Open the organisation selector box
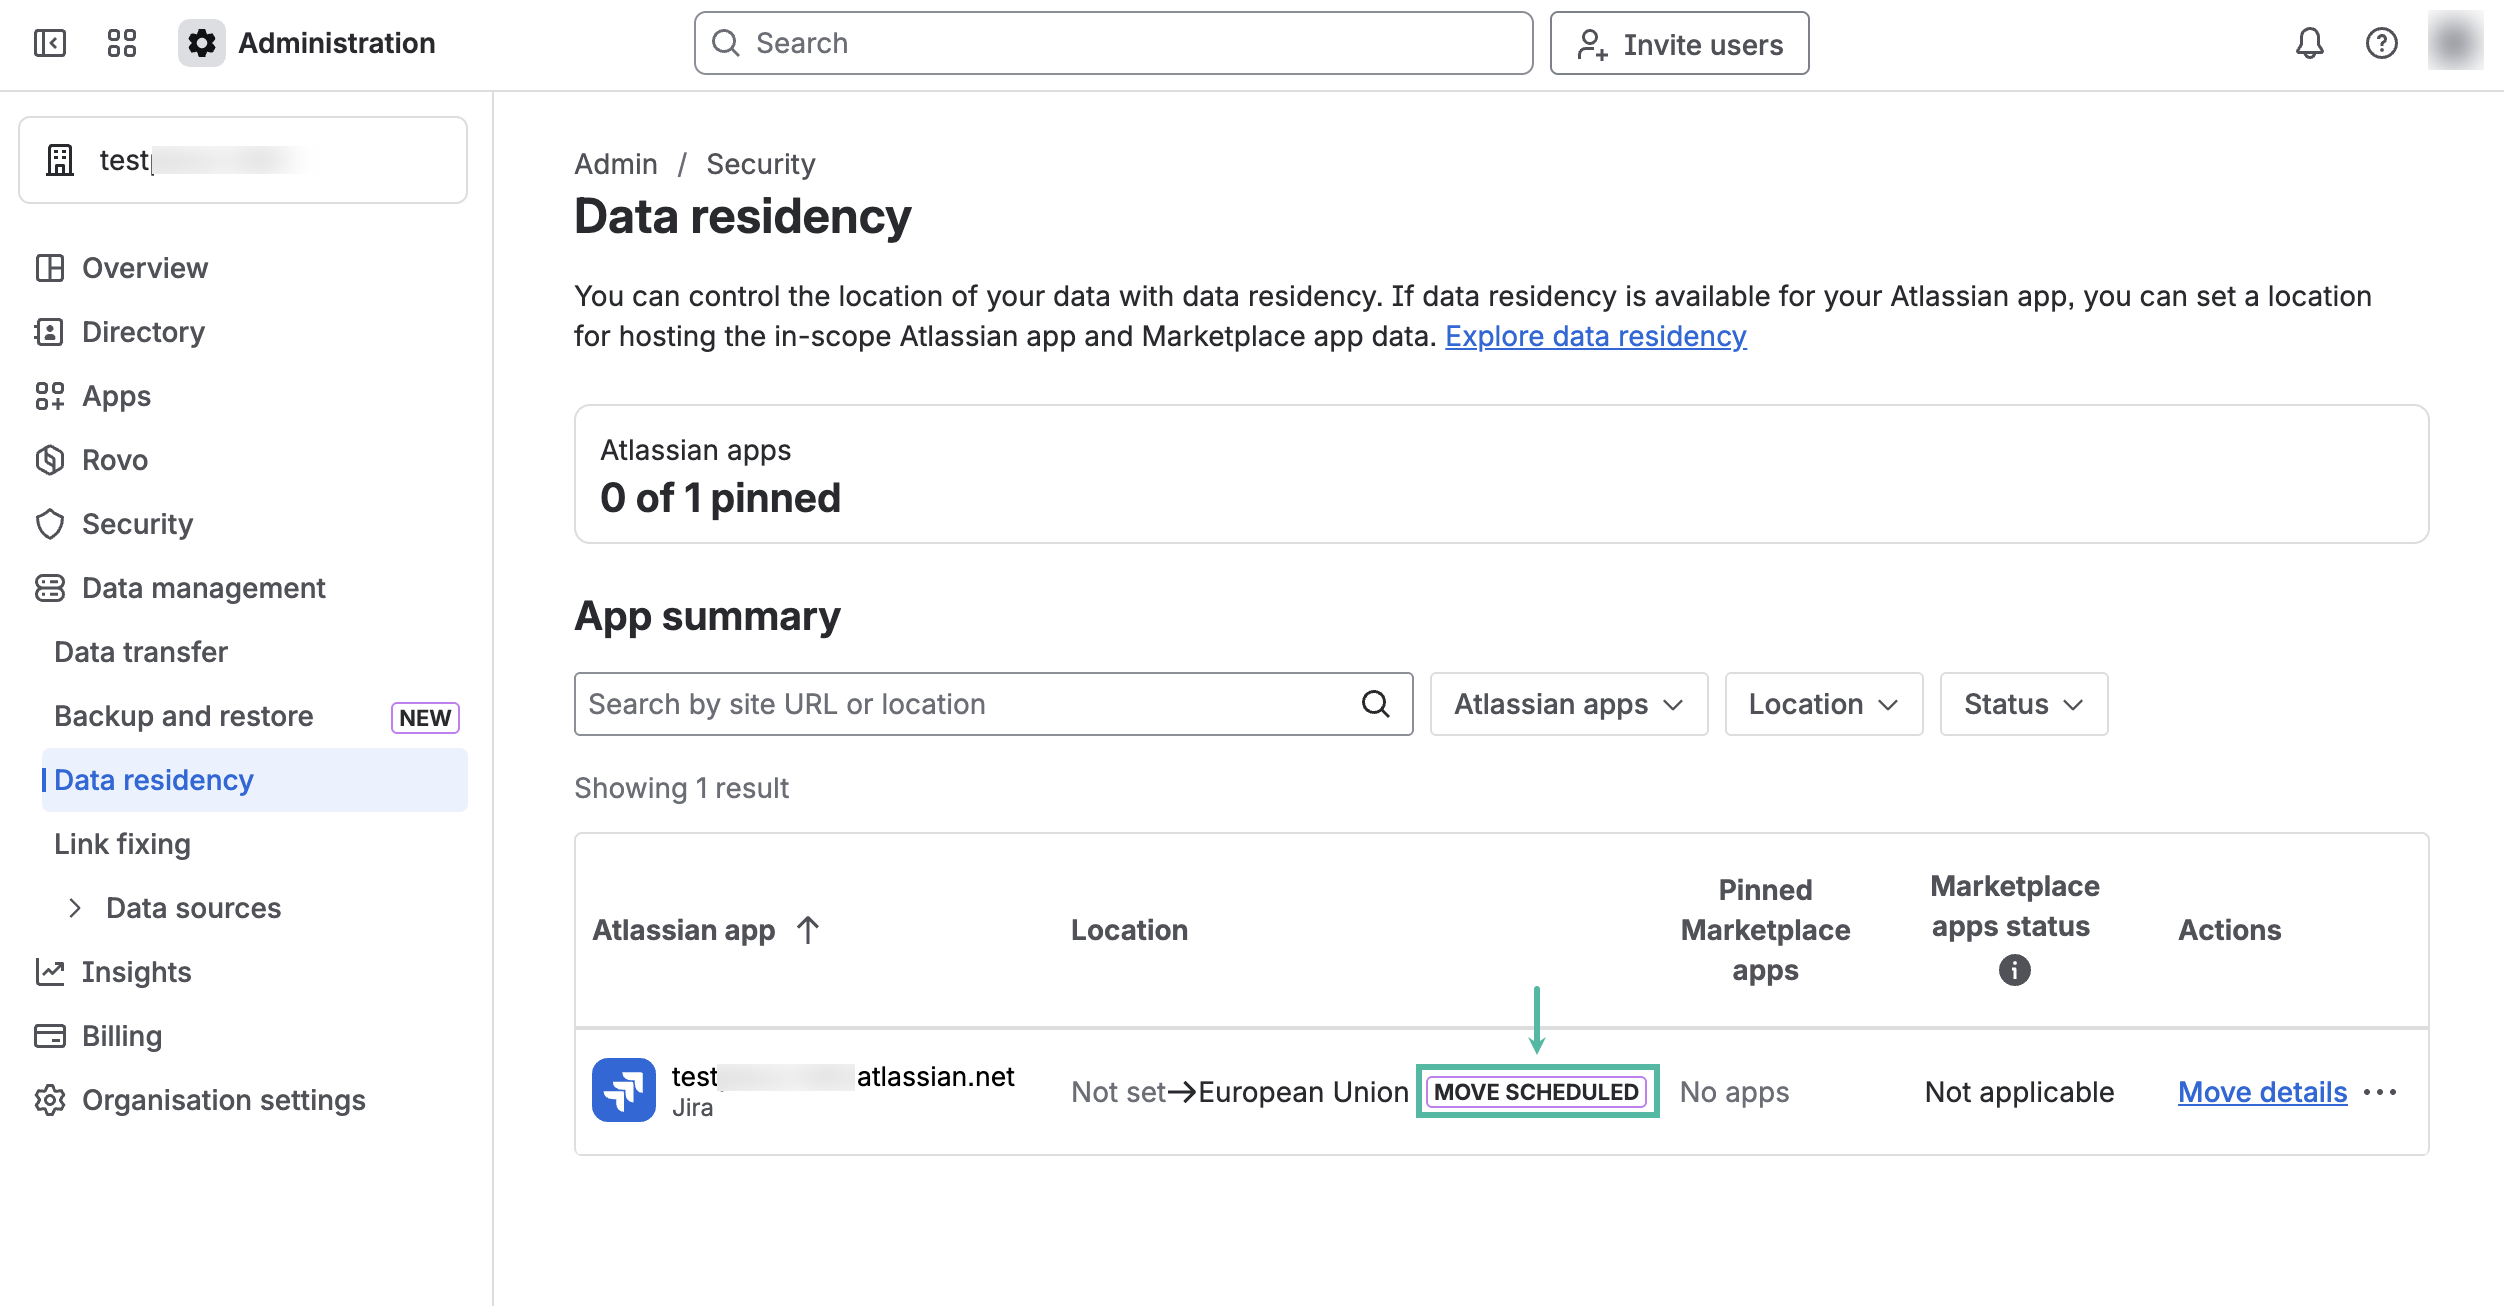This screenshot has height=1306, width=2504. pos(243,160)
